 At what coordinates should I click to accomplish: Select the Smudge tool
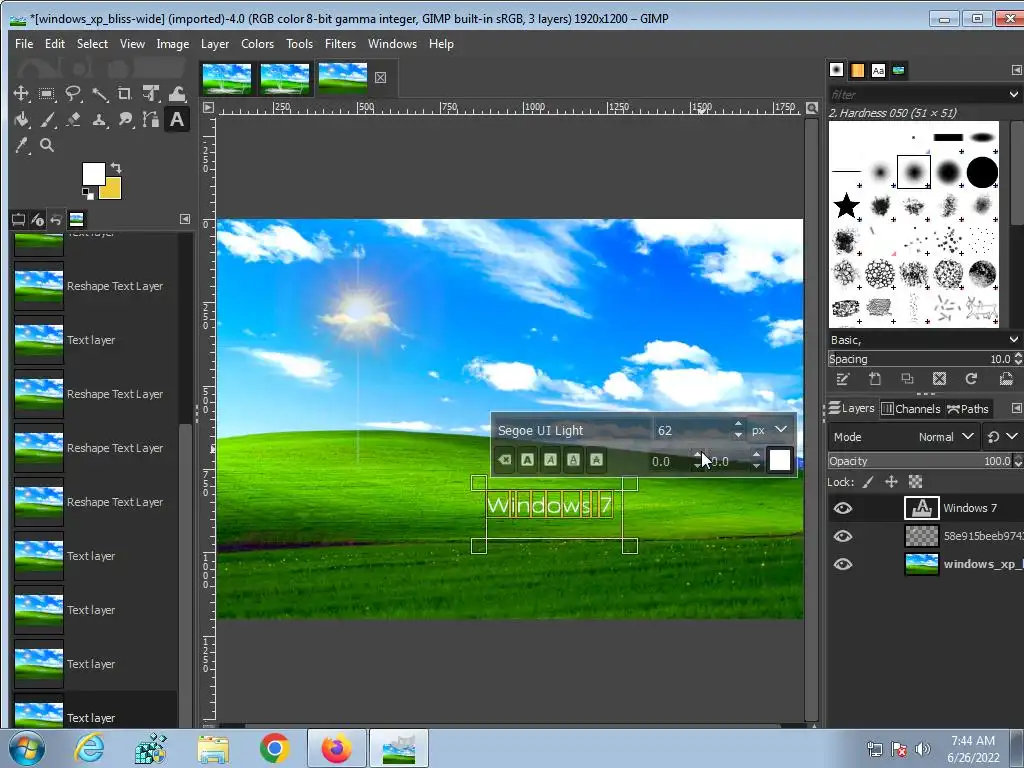pyautogui.click(x=125, y=120)
